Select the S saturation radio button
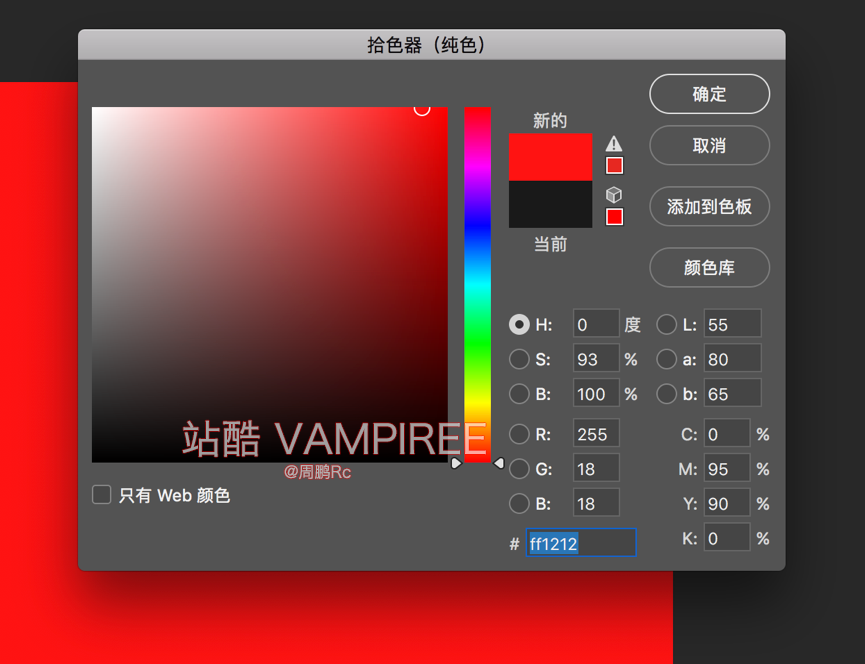This screenshot has height=664, width=865. (x=519, y=360)
